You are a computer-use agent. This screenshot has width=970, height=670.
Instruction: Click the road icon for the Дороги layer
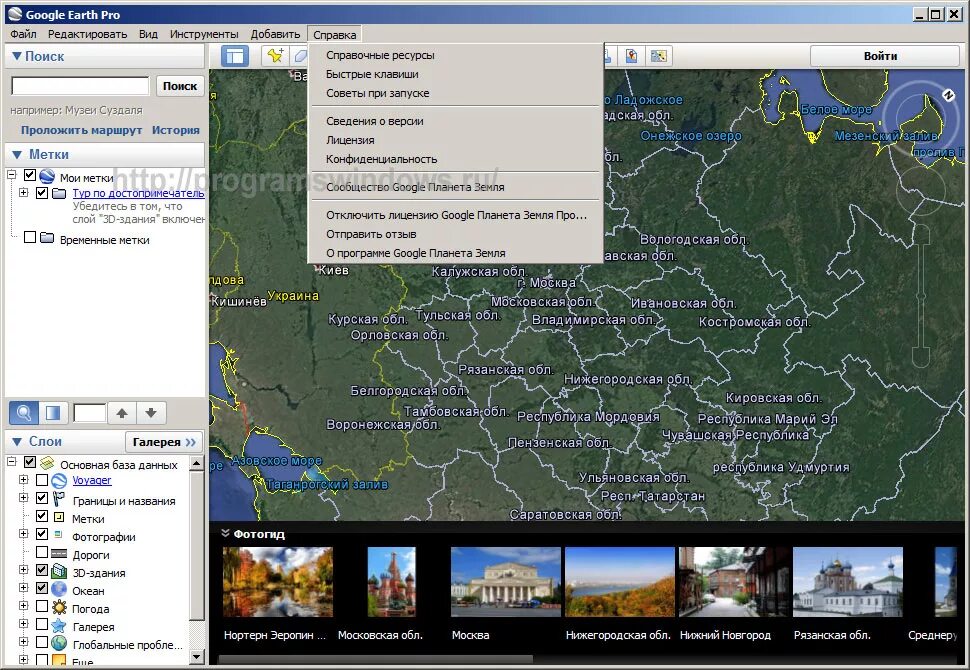(x=59, y=553)
